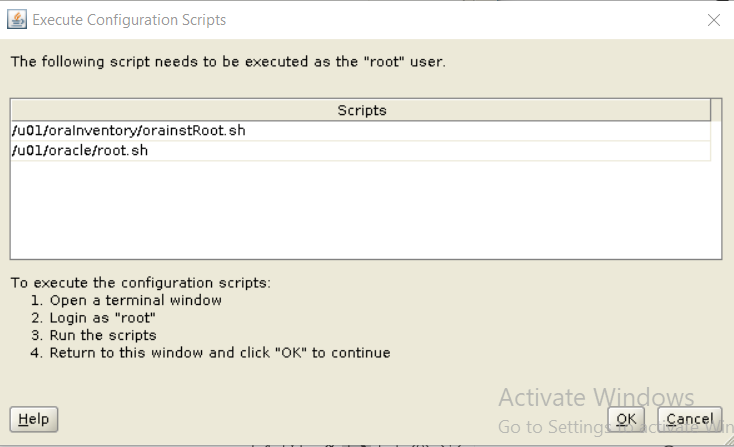Click the Scripts column header

coord(360,110)
